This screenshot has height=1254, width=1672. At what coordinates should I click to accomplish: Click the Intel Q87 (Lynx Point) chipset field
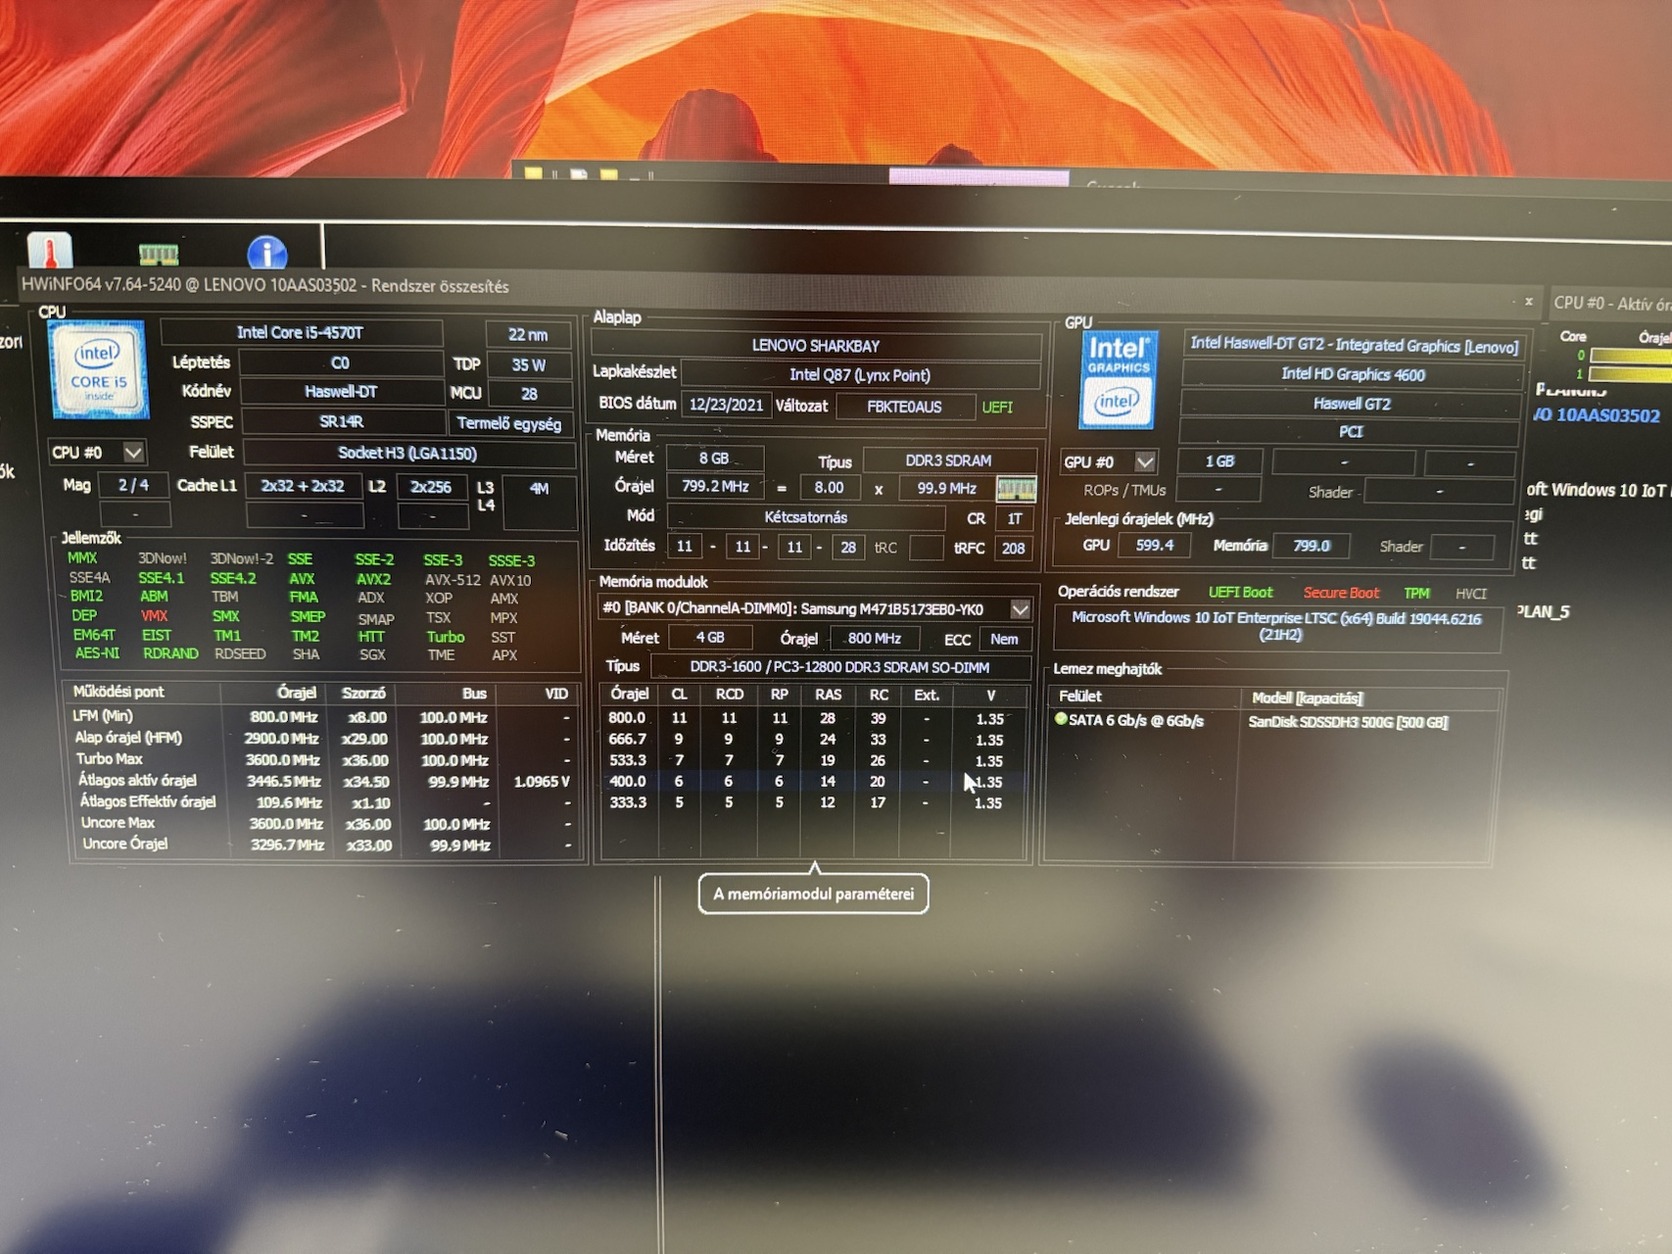click(860, 375)
